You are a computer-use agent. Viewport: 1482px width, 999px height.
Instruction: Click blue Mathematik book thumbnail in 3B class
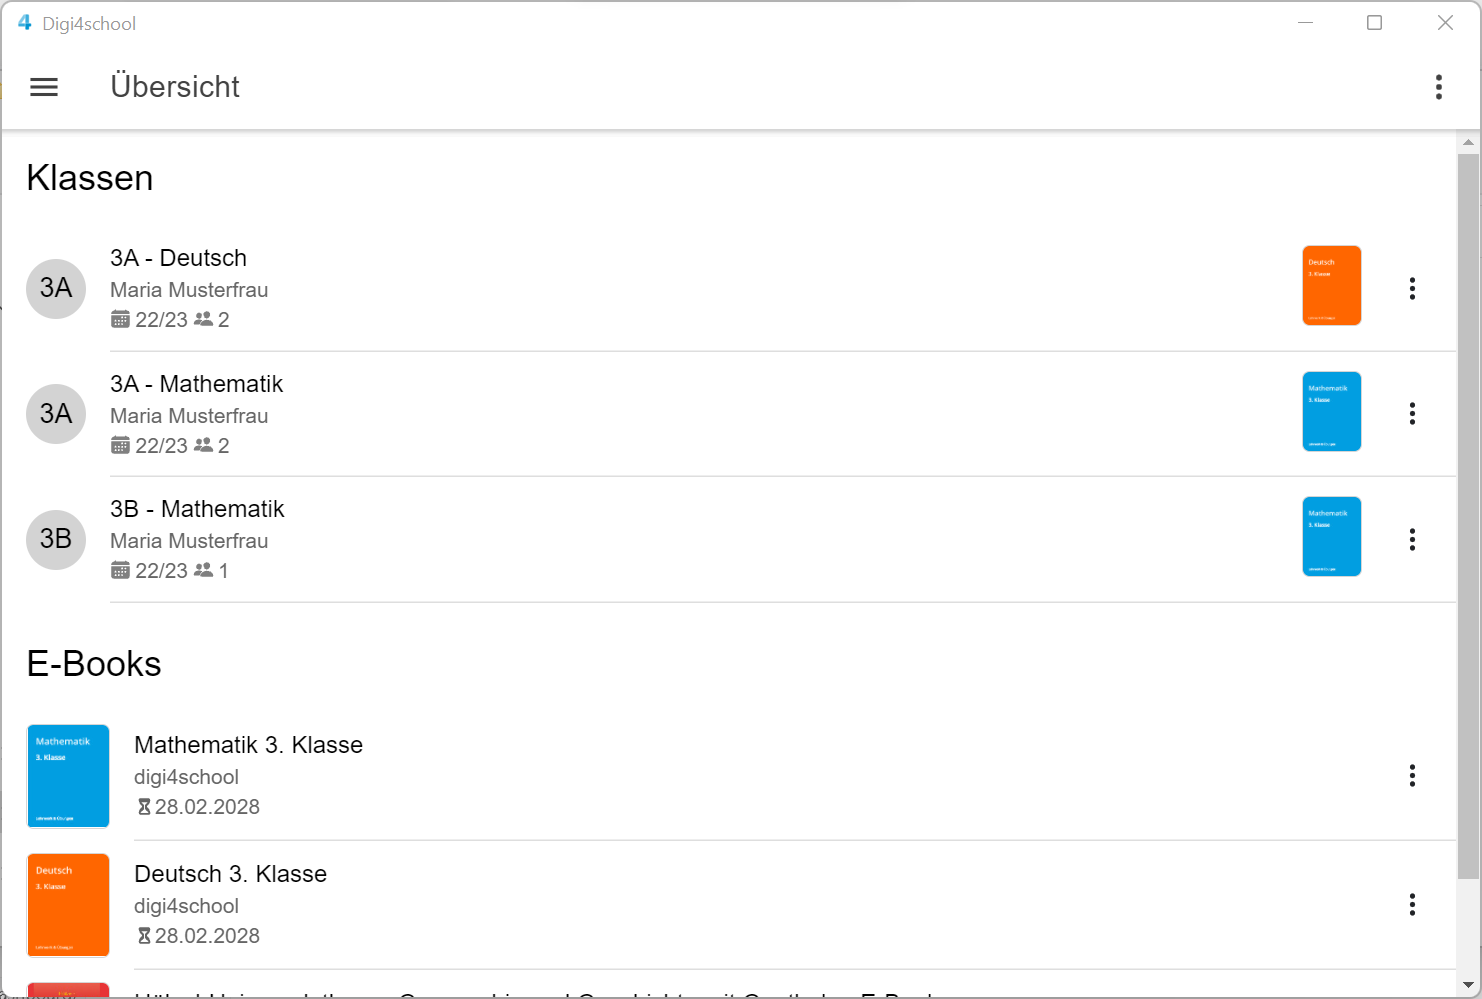tap(1331, 537)
